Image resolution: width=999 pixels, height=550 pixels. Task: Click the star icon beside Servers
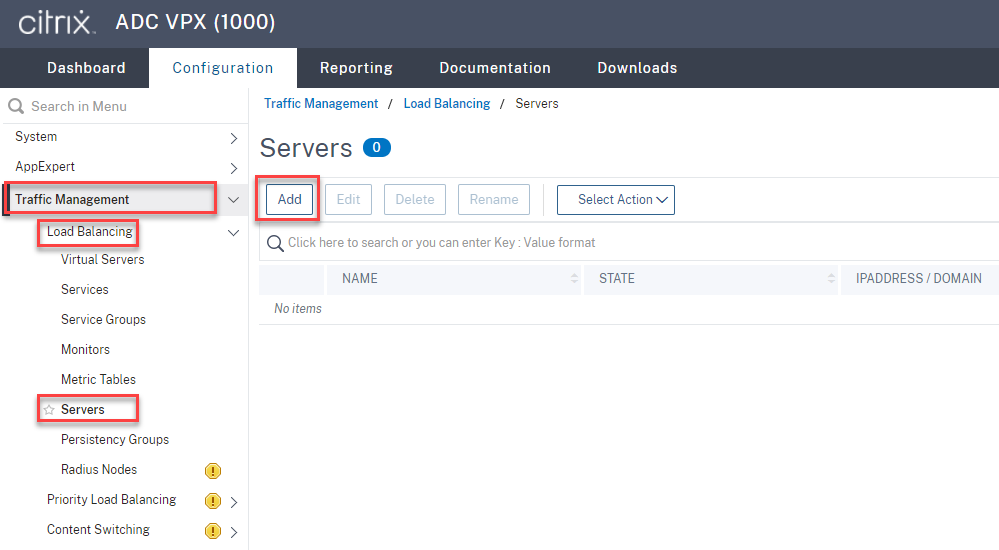click(49, 410)
